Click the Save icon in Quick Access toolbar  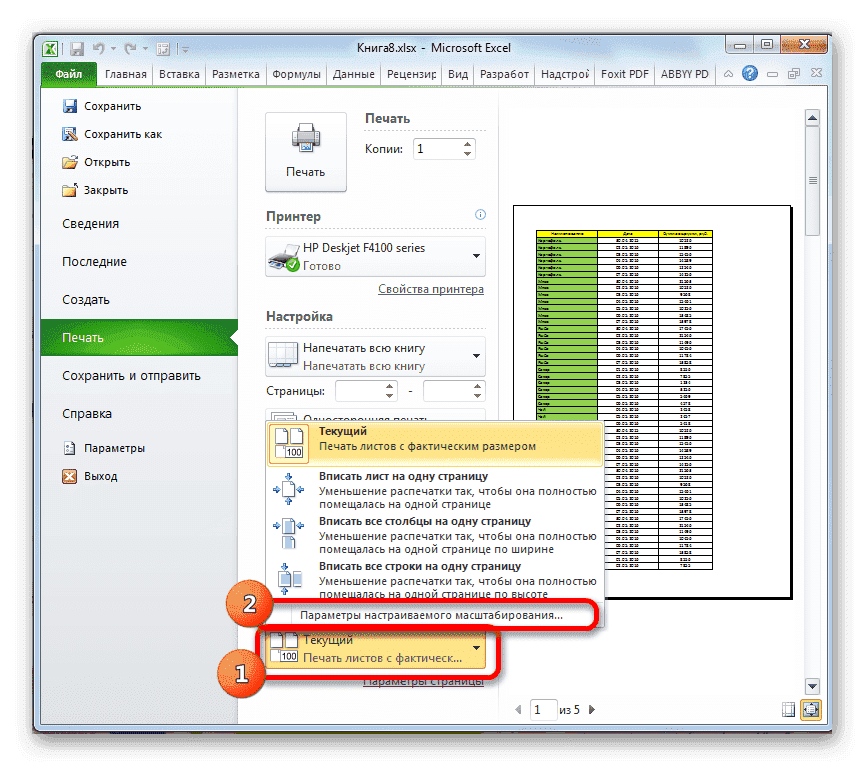[x=77, y=47]
